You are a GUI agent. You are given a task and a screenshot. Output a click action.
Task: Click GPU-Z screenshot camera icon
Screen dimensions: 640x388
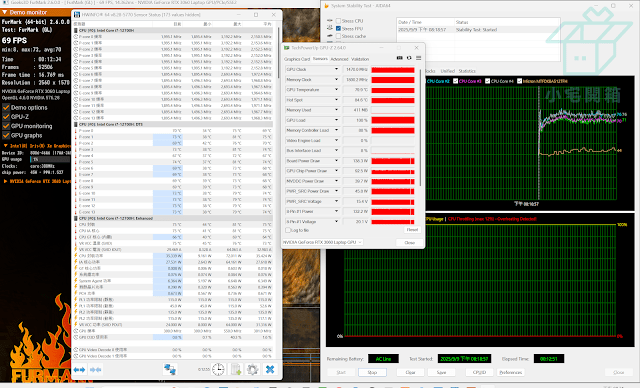click(x=400, y=58)
